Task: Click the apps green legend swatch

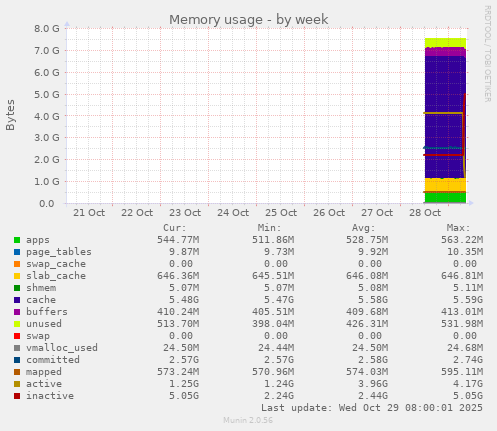Action: pyautogui.click(x=17, y=240)
